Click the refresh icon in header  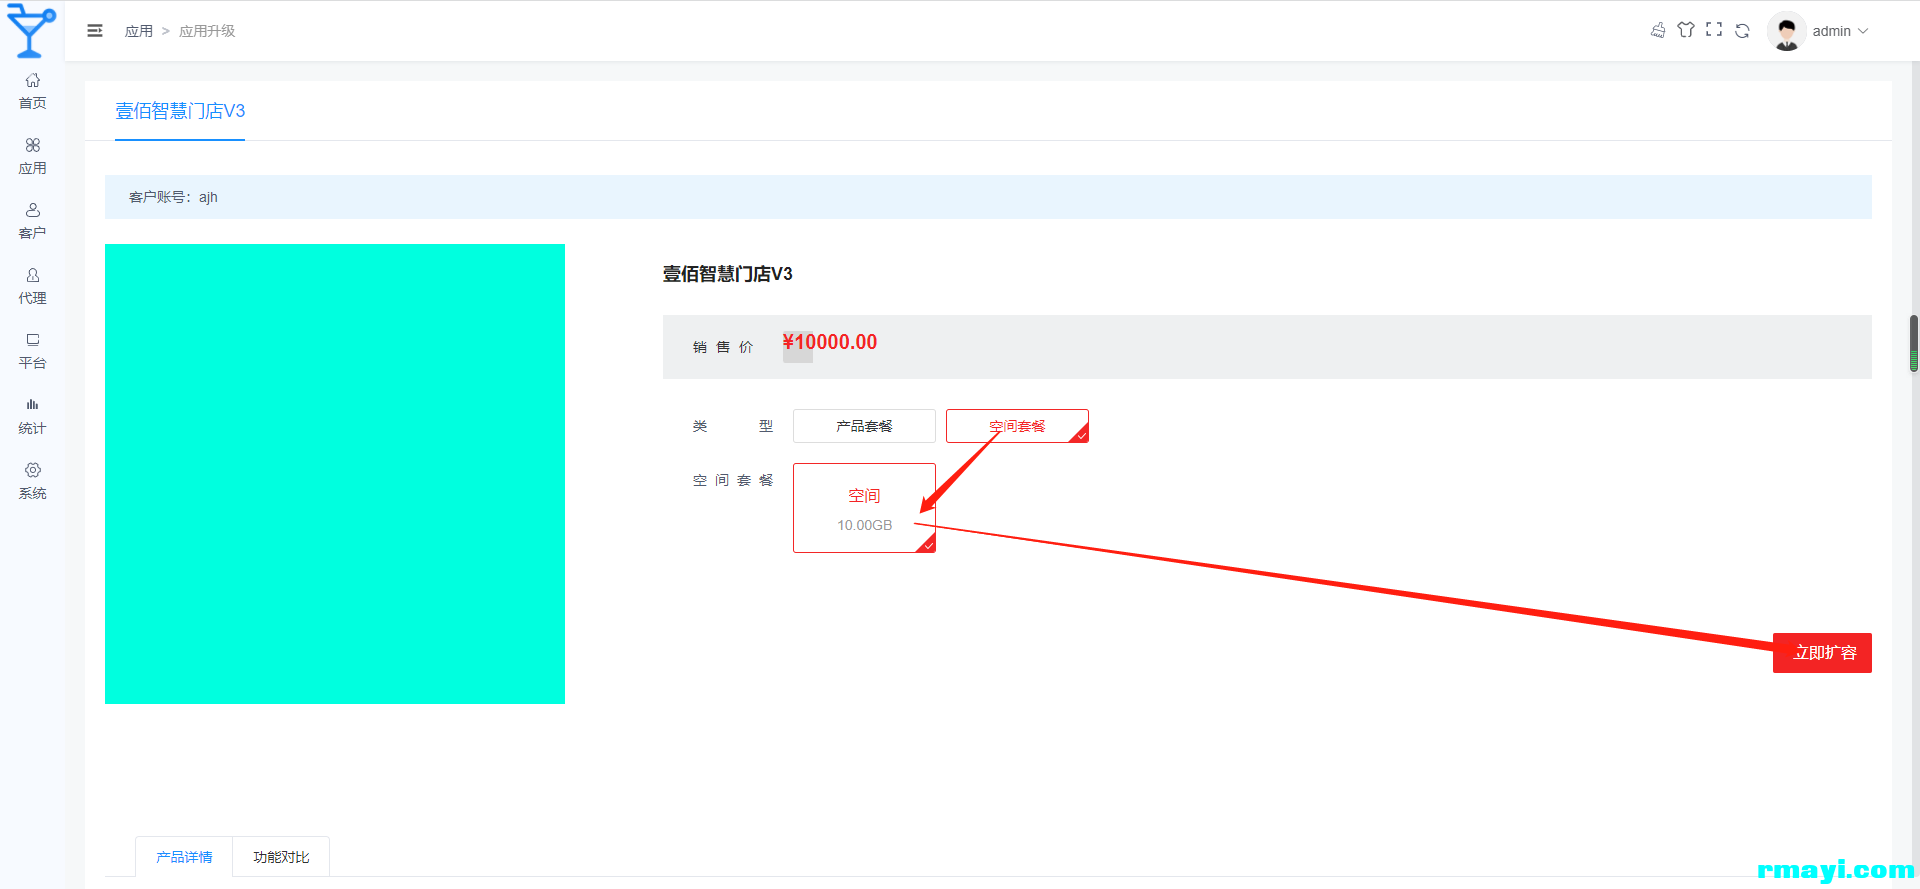(x=1742, y=30)
